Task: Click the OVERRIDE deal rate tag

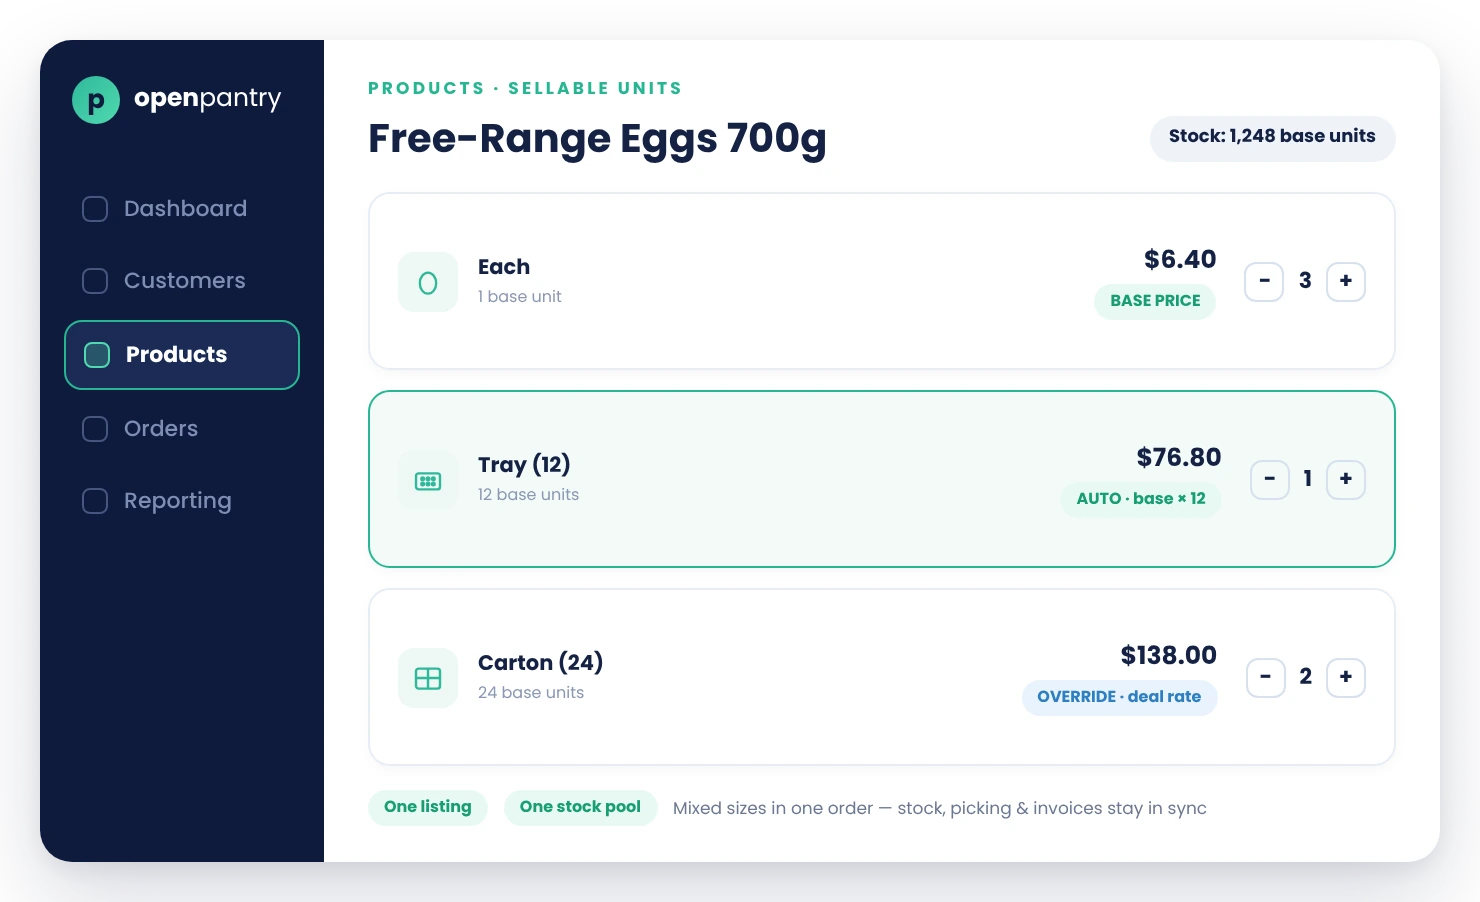Action: coord(1119,697)
